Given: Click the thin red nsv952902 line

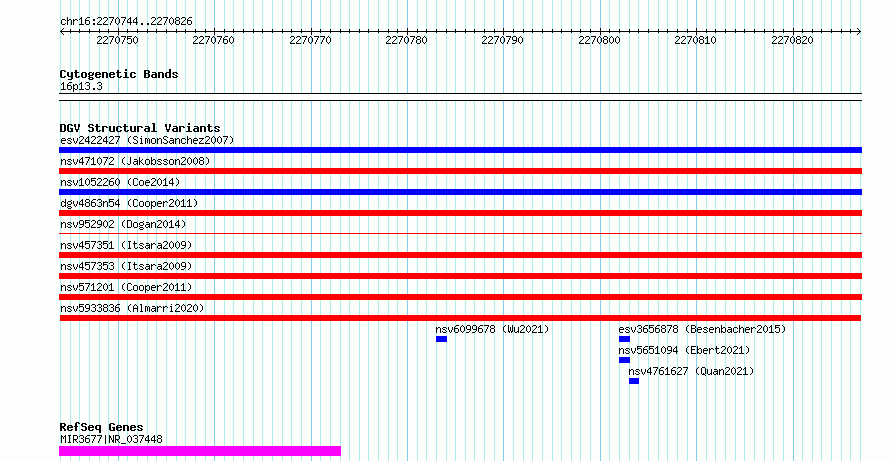Looking at the screenshot, I should coord(460,233).
